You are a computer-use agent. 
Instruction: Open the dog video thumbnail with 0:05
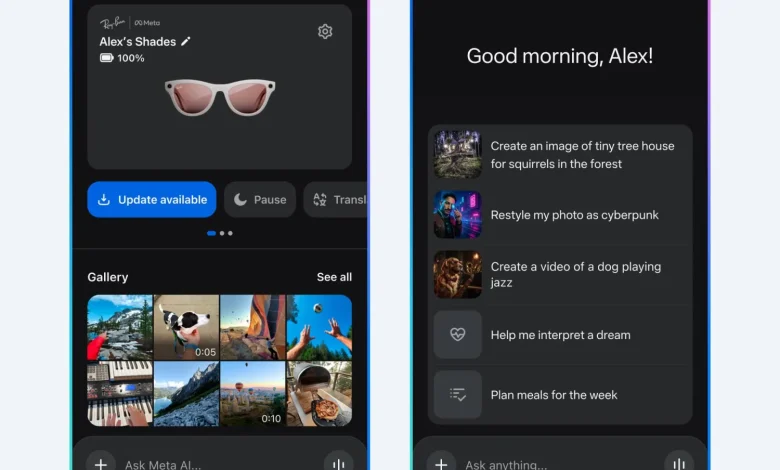[x=186, y=327]
